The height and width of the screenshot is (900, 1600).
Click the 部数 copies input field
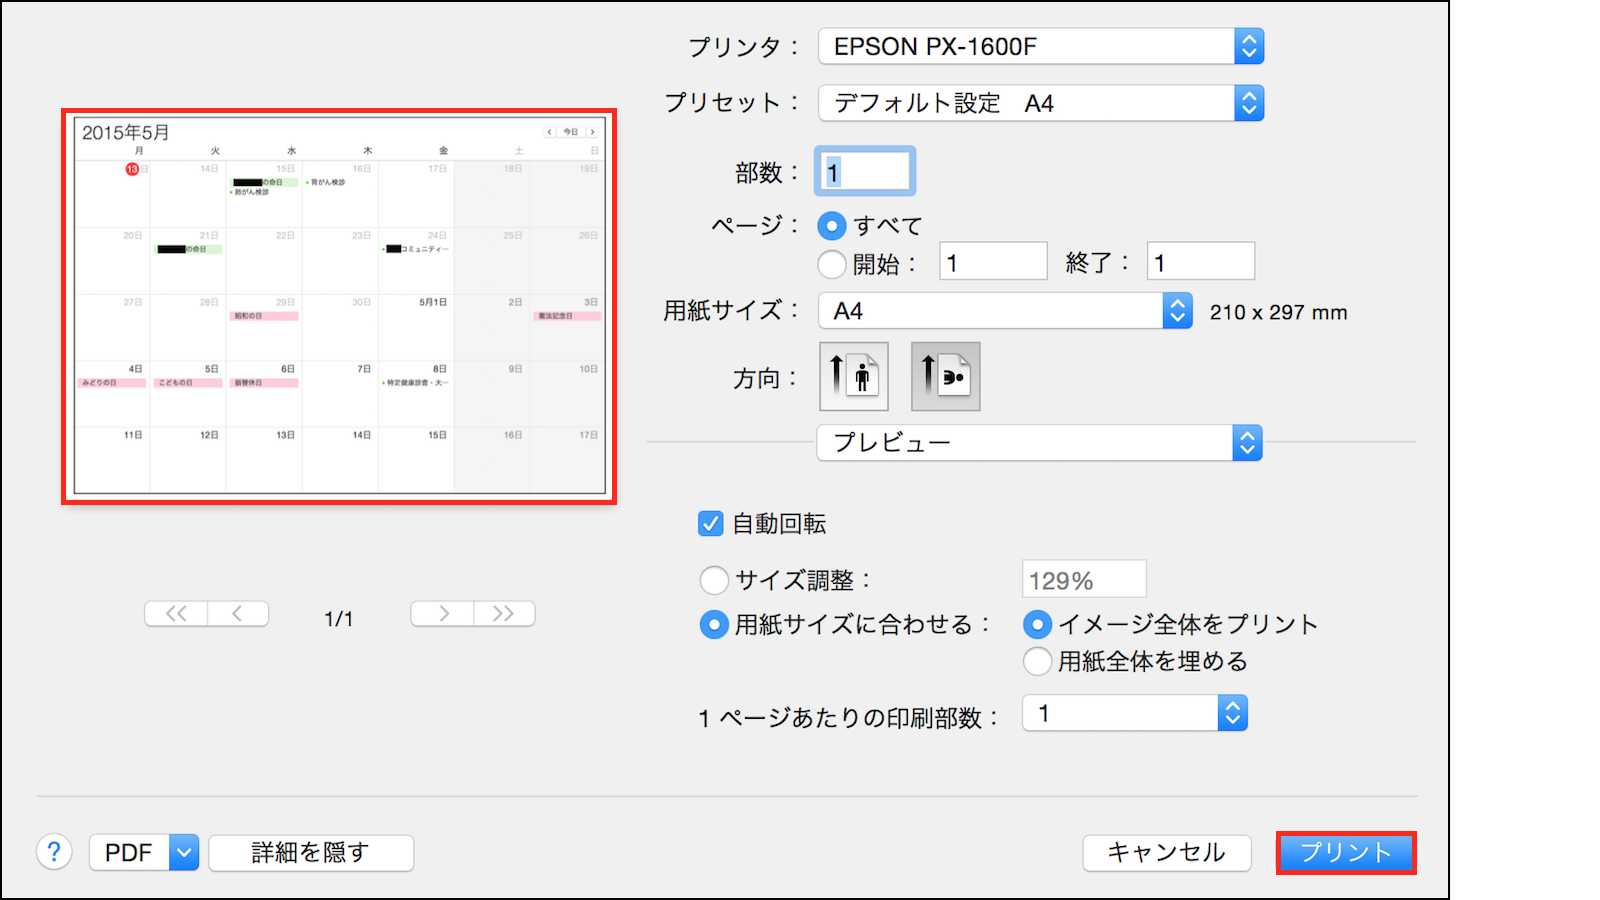click(x=866, y=172)
